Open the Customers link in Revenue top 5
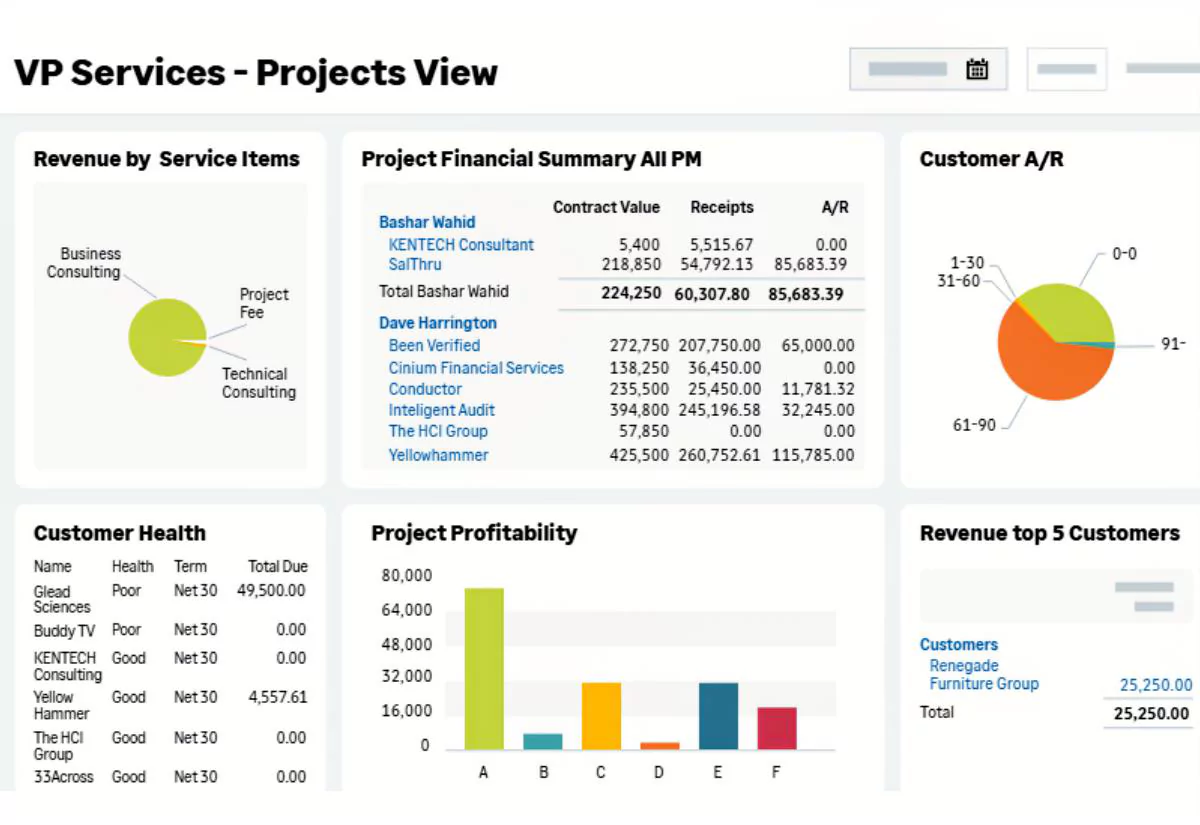The image size is (1200, 825). [959, 645]
